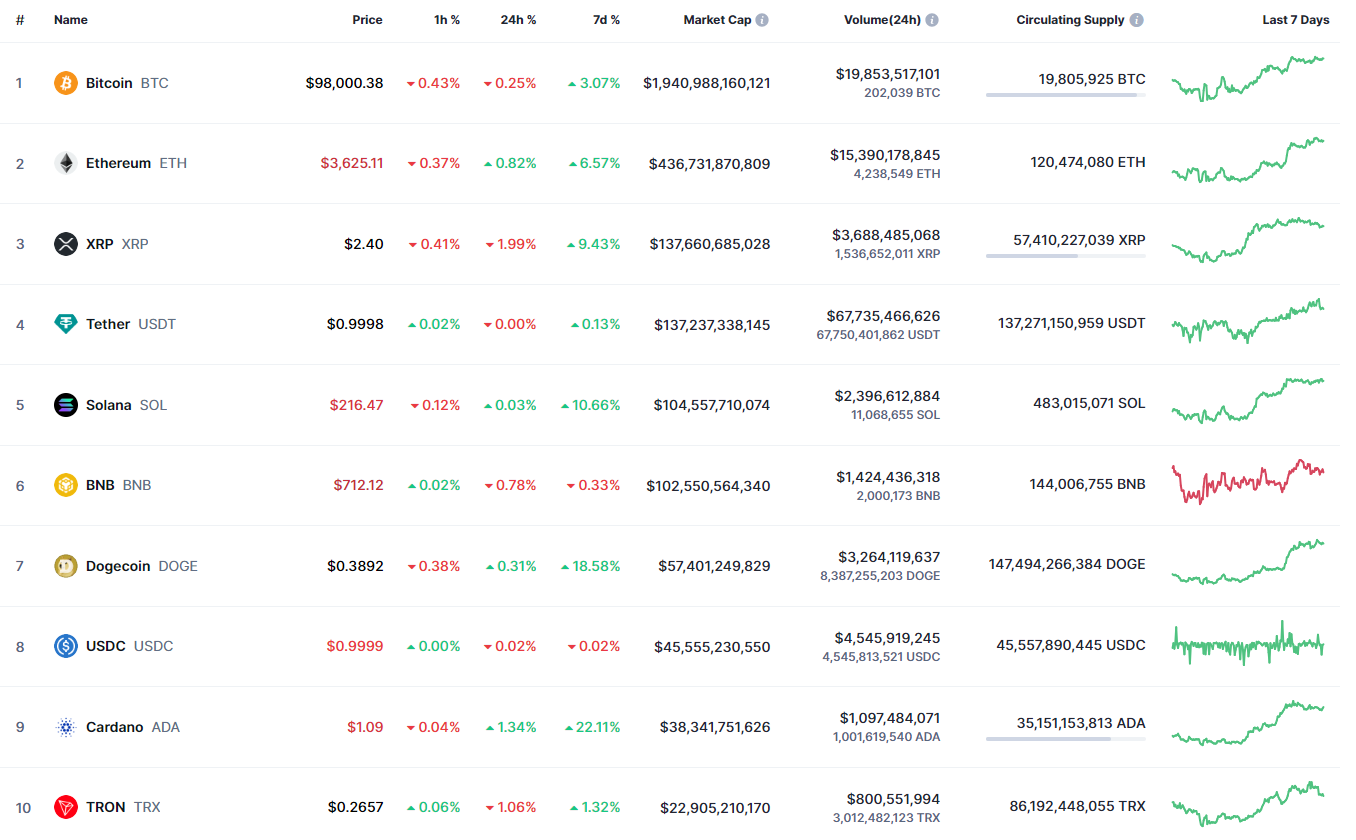Click the Tether logo icon
1356x840 pixels.
(x=66, y=324)
